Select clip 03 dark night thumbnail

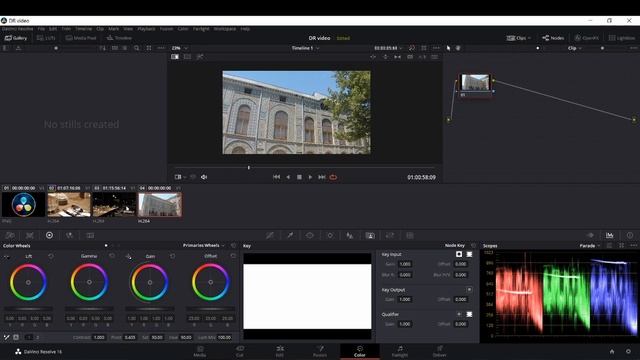pos(114,204)
